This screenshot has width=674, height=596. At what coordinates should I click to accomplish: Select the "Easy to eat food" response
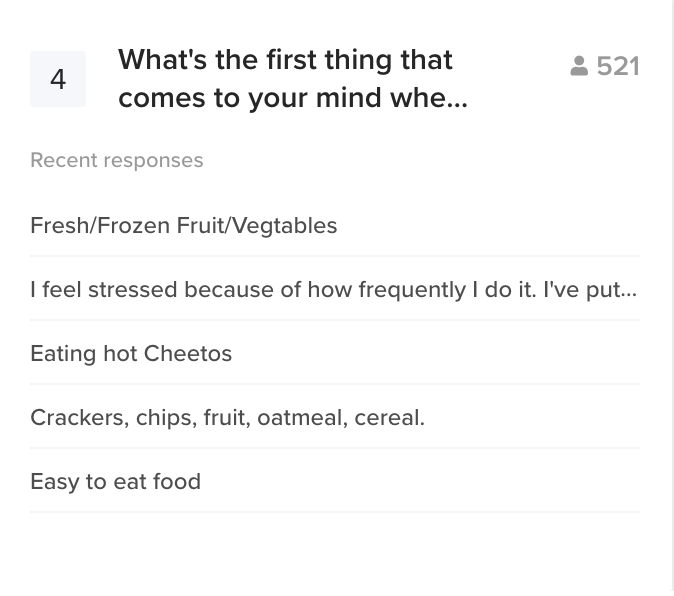[116, 481]
